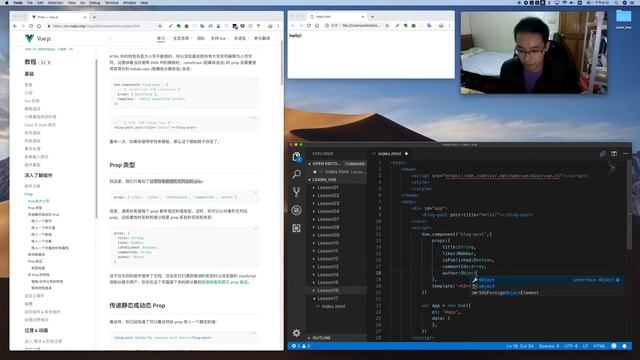Open new tab in Vue docs browser
Image resolution: width=640 pixels, height=360 pixels.
coord(94,17)
